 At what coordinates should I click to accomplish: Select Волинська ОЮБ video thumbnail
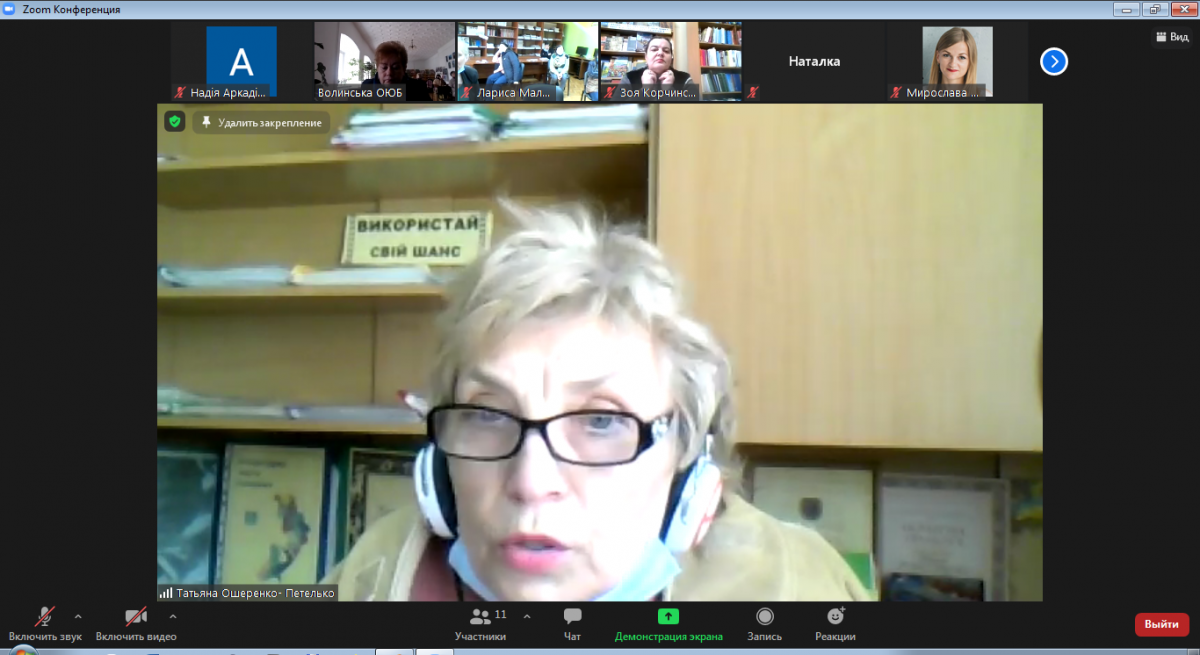pyautogui.click(x=384, y=62)
